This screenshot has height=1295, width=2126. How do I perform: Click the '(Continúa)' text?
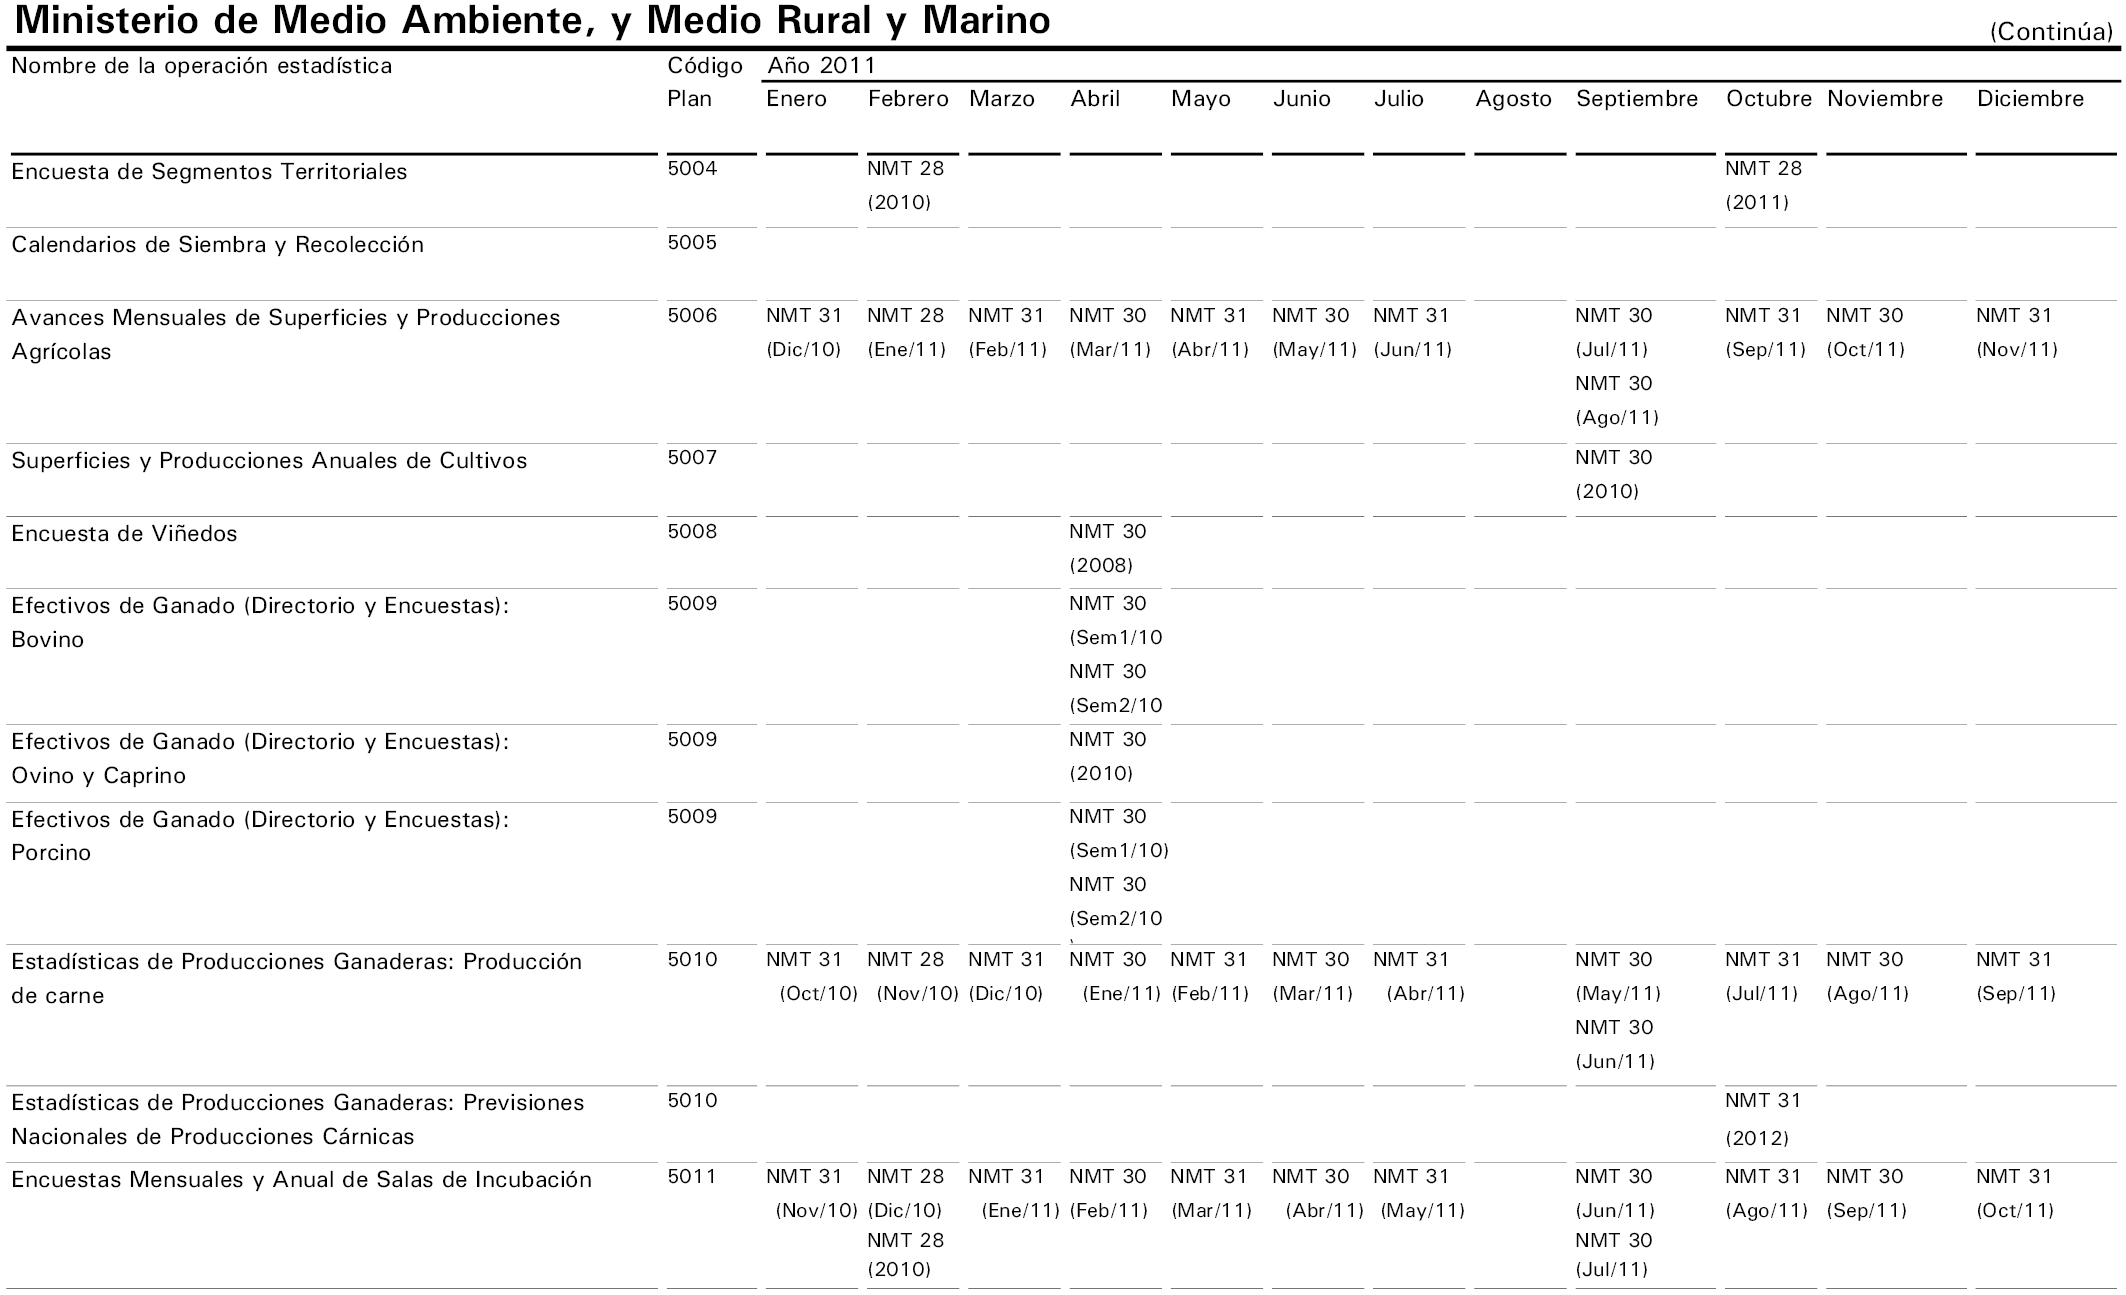click(2051, 32)
